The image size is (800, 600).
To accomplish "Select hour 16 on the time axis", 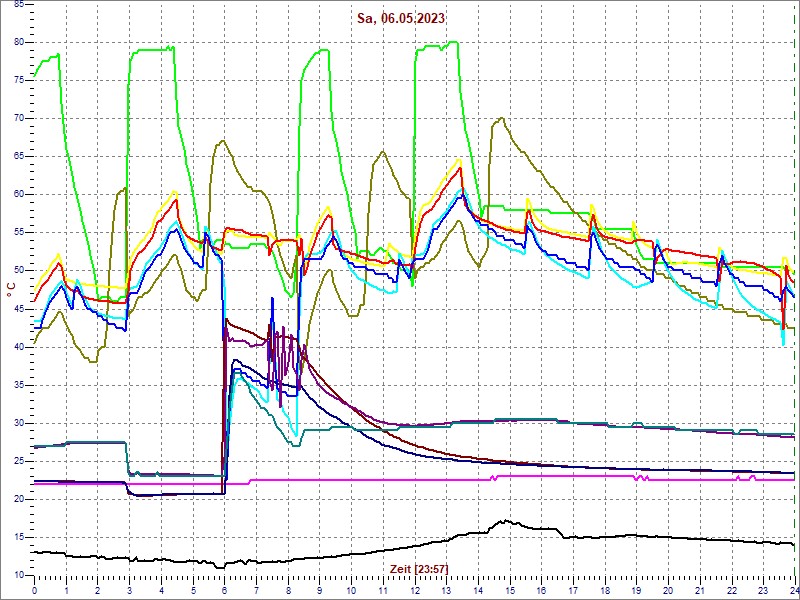I will click(541, 590).
